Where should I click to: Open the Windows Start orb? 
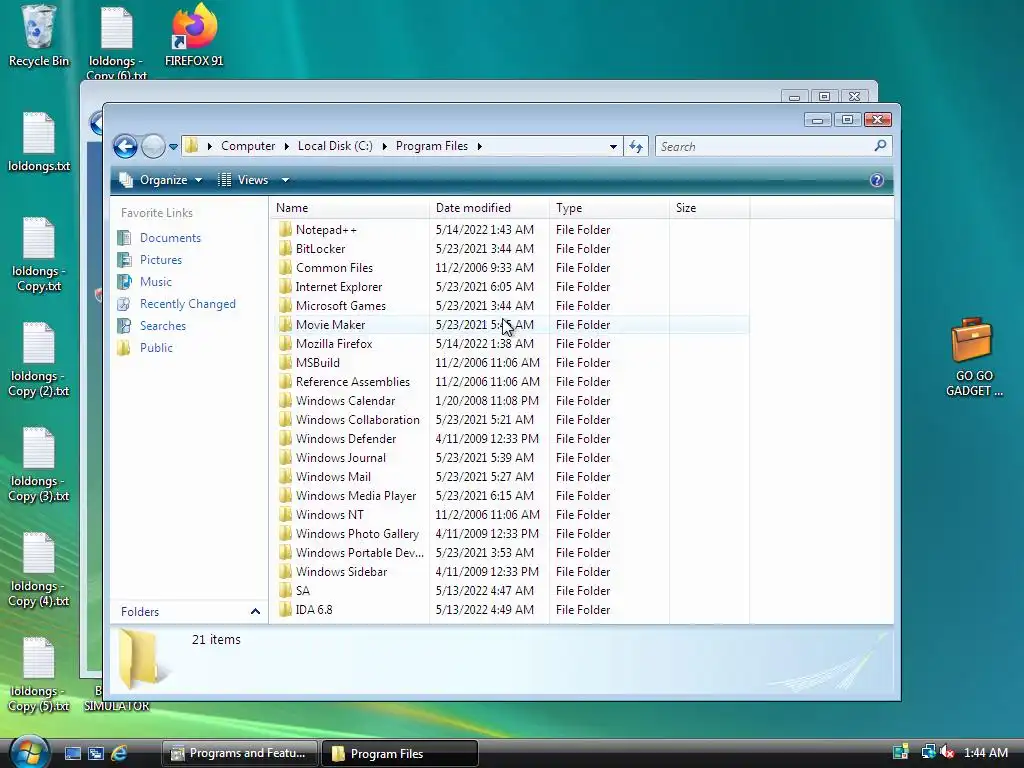pyautogui.click(x=29, y=752)
